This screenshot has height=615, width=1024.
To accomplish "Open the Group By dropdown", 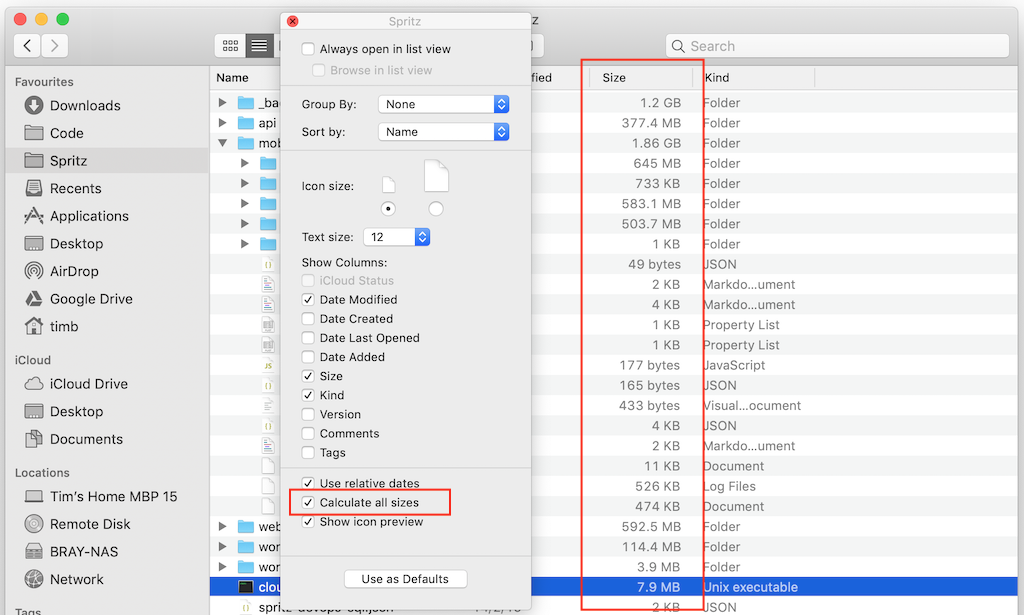I will (443, 104).
